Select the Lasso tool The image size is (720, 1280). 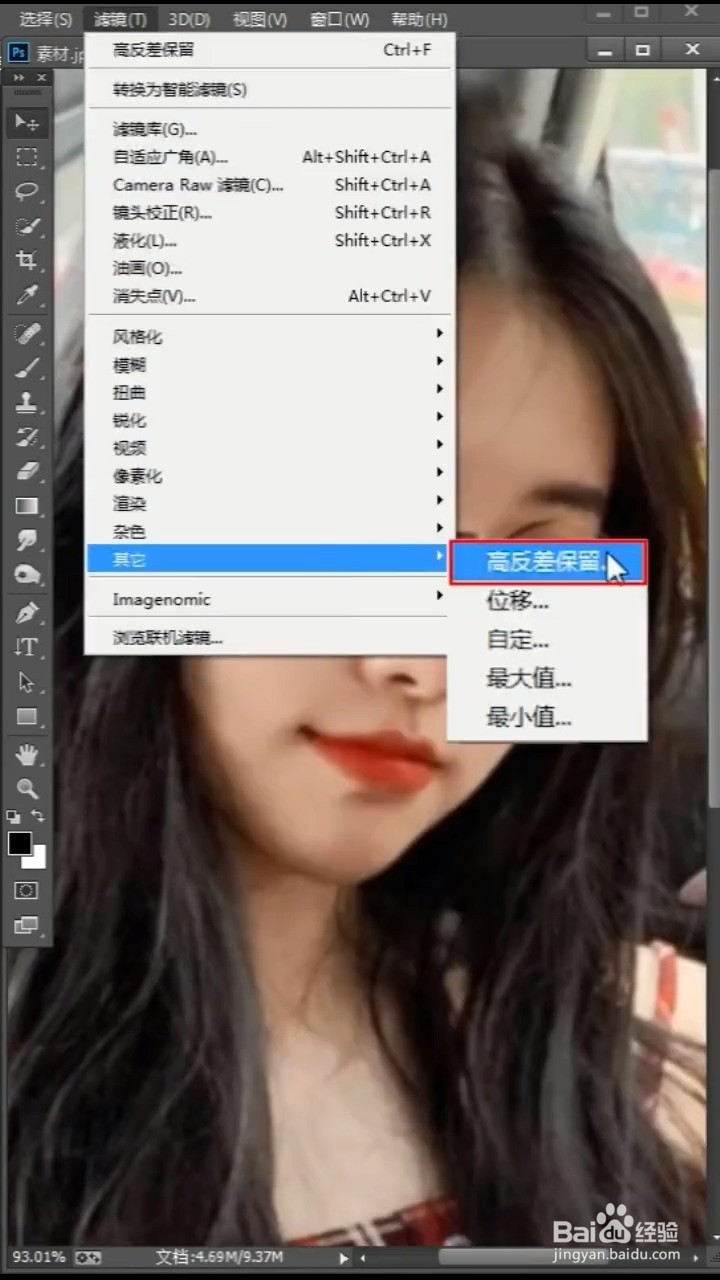coord(27,191)
